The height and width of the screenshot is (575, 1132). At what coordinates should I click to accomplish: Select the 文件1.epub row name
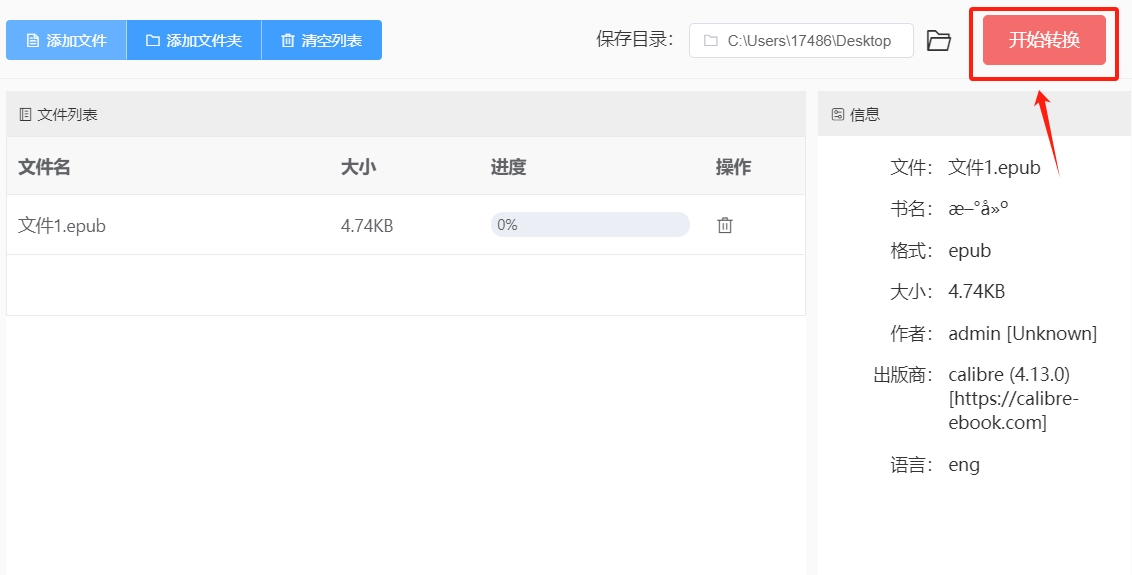(x=62, y=226)
